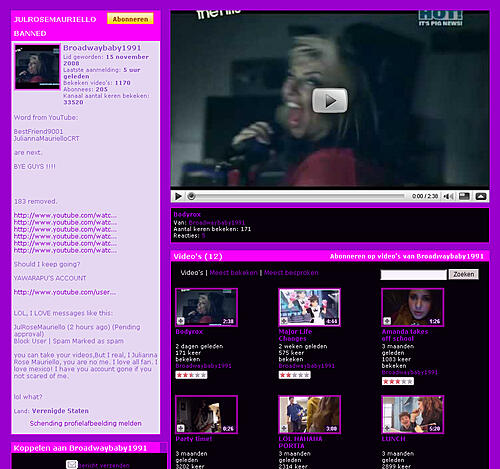This screenshot has width=500, height=469.
Task: Click the video search input field
Action: 413,275
